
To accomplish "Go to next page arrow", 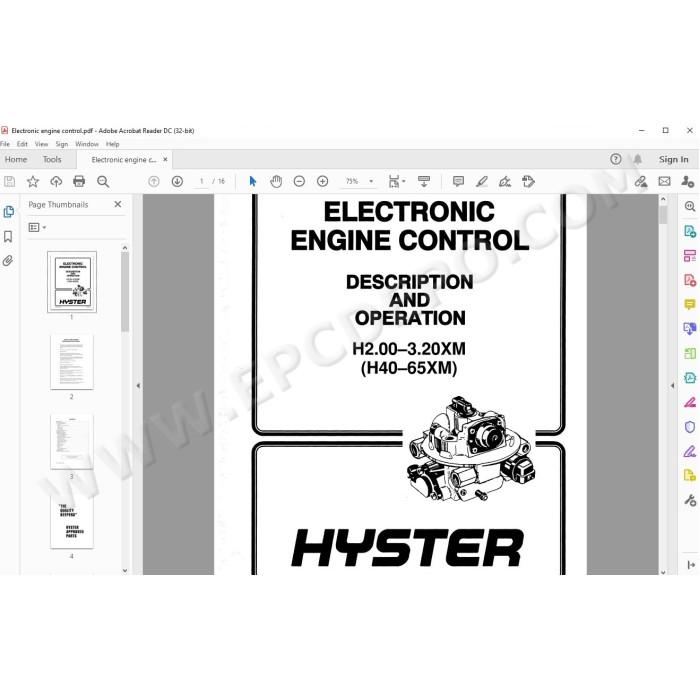I will click(x=177, y=181).
